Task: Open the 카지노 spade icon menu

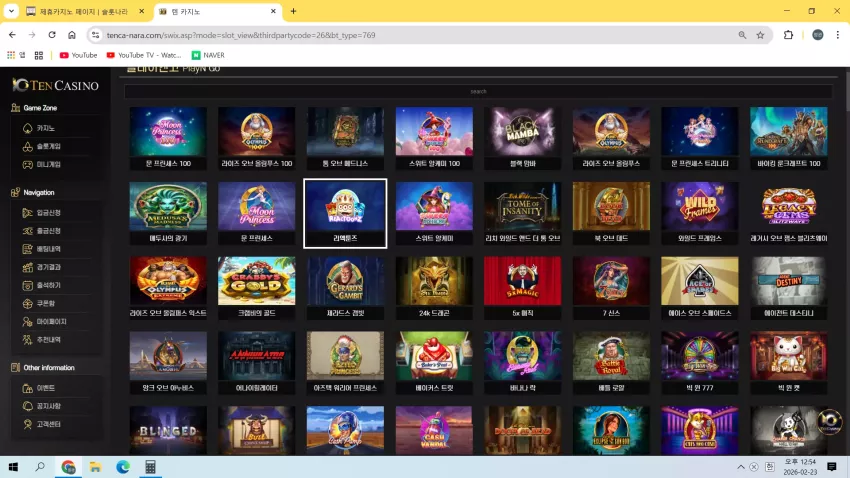Action: pyautogui.click(x=28, y=128)
